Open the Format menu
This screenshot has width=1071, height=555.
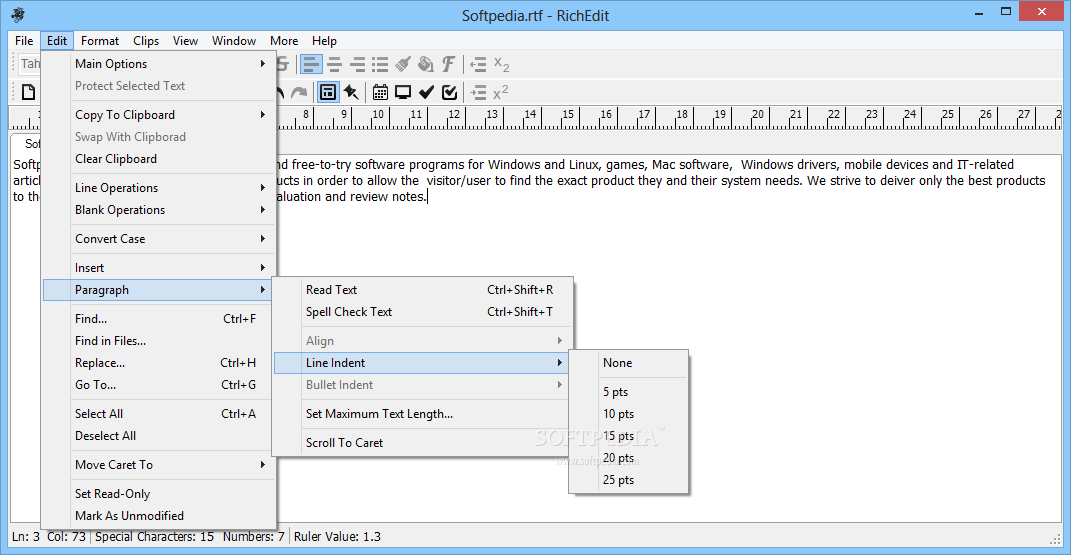click(x=100, y=41)
